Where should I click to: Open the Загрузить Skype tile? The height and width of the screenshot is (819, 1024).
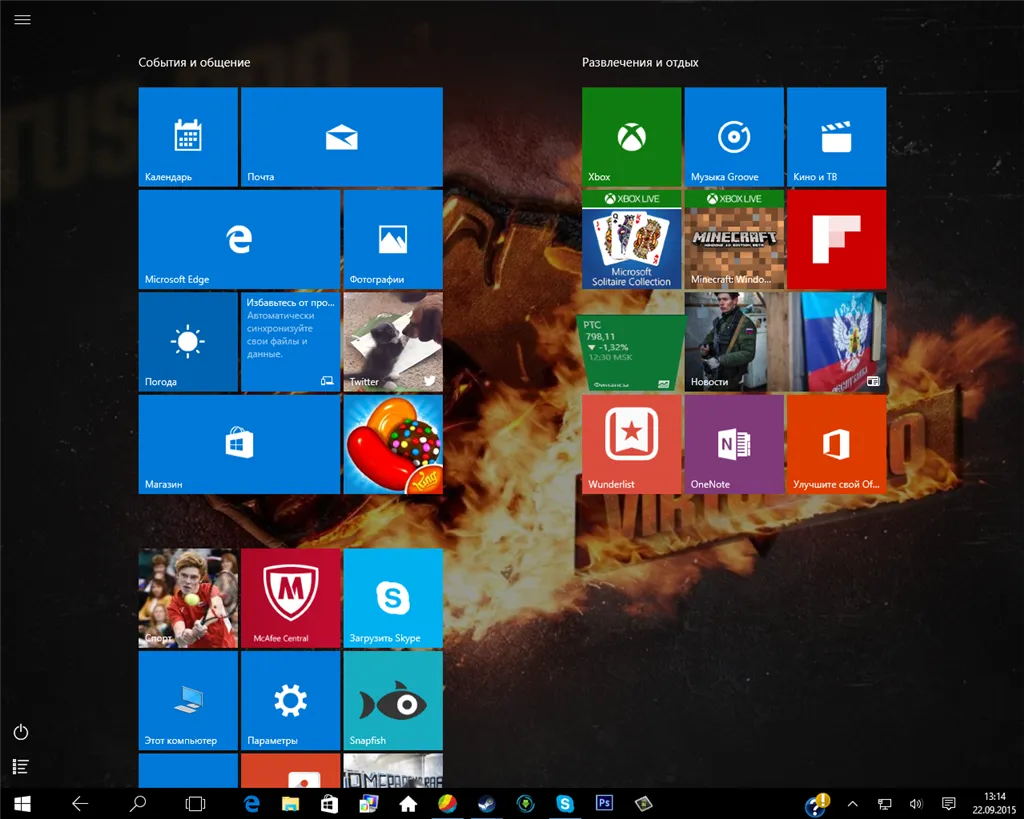[x=393, y=598]
